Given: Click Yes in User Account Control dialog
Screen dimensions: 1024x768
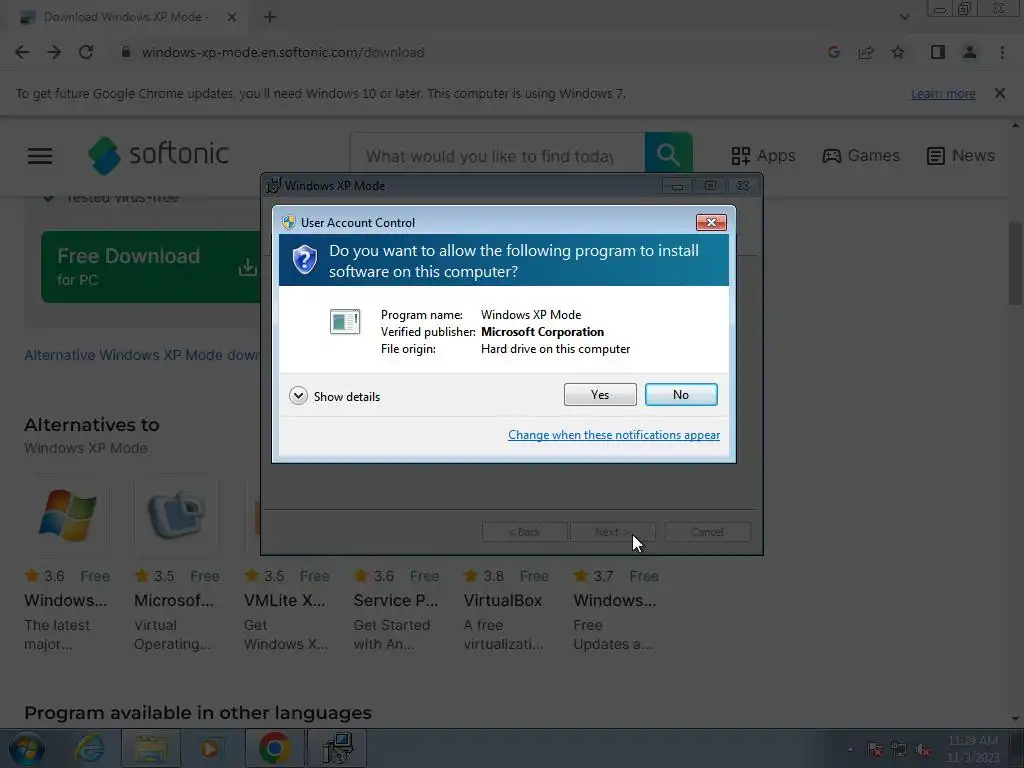Looking at the screenshot, I should 600,394.
